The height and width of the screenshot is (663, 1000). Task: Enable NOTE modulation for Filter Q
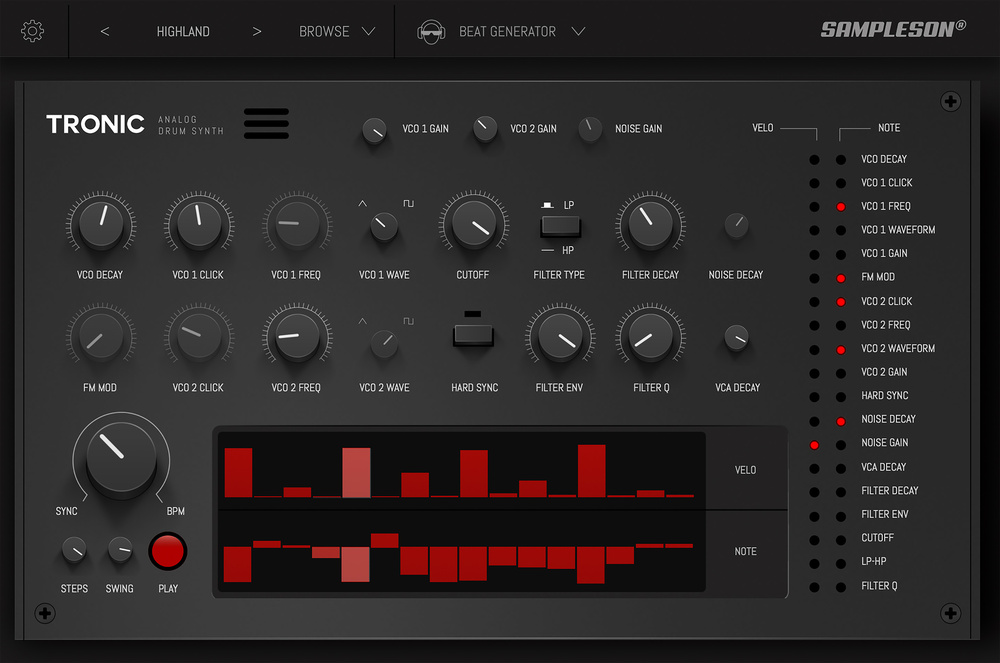[x=841, y=587]
